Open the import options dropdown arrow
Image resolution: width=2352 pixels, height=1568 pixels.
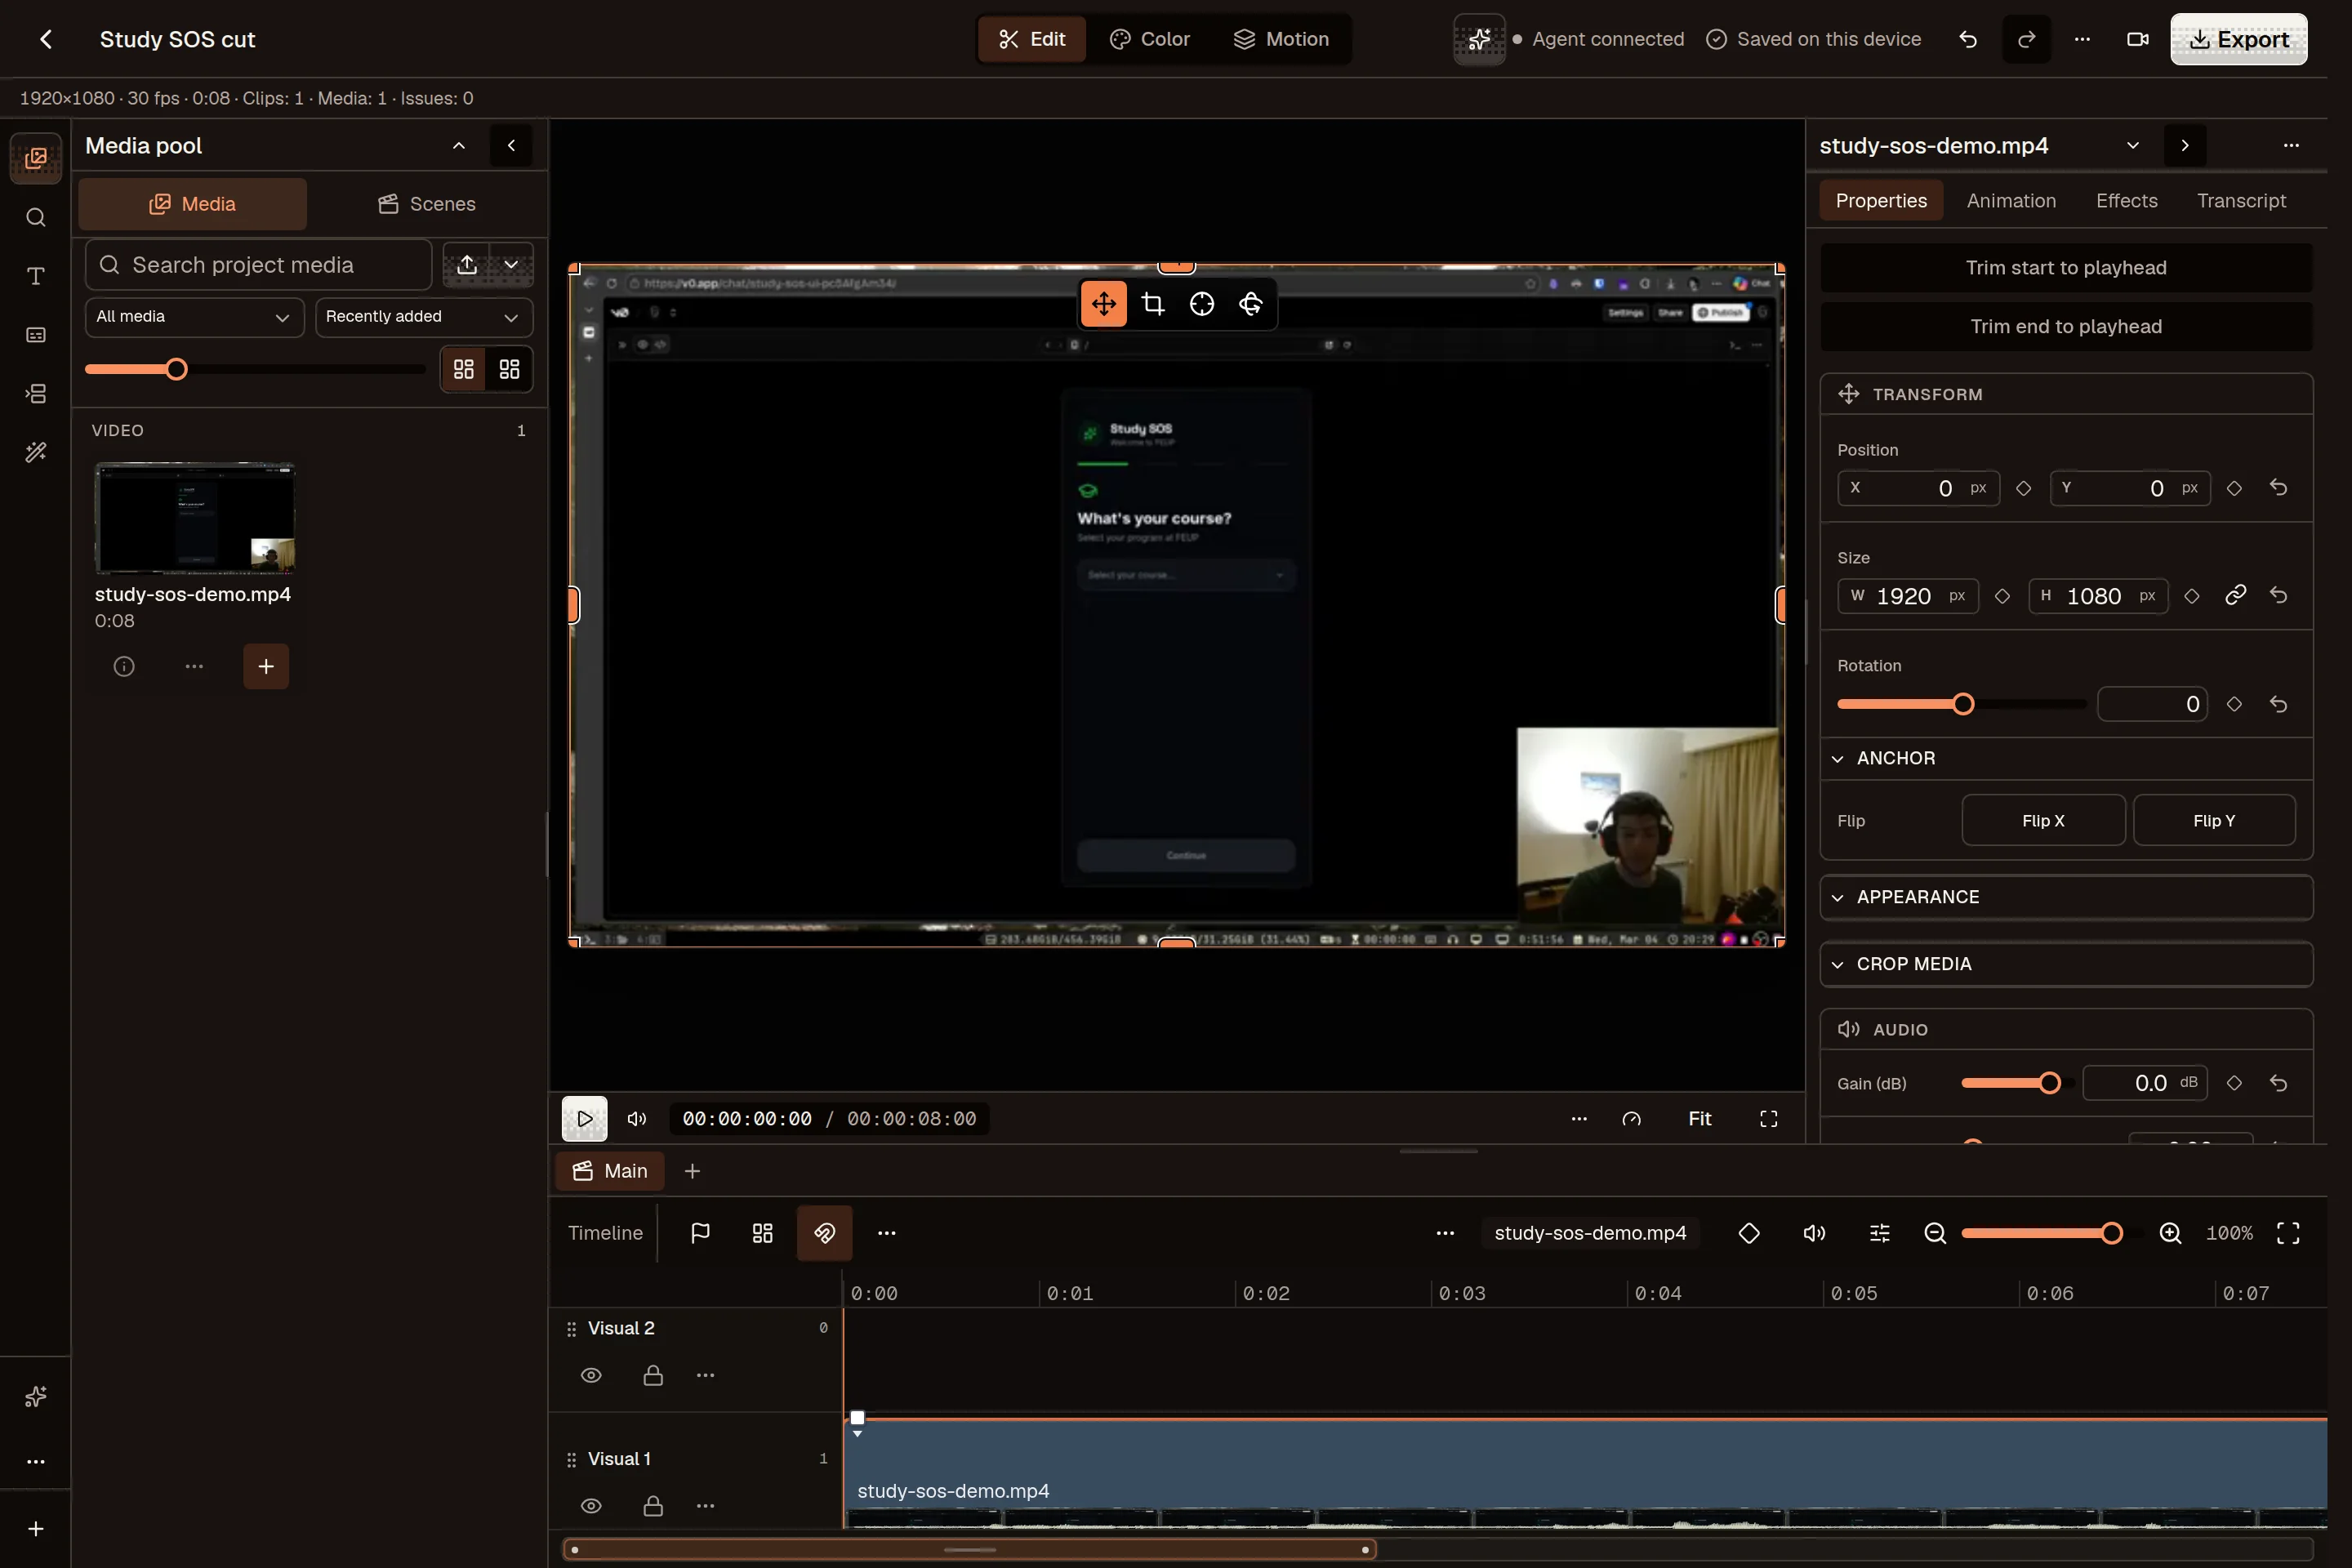click(x=511, y=265)
